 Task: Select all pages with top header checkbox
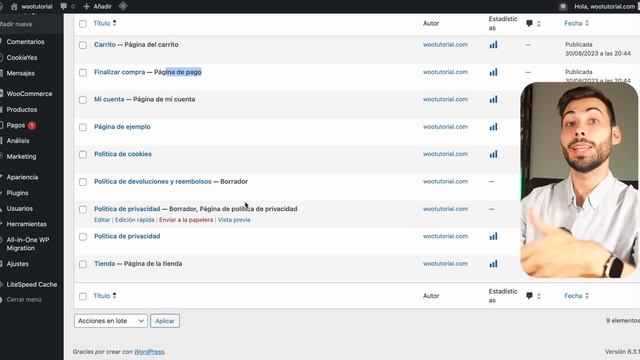pyautogui.click(x=83, y=24)
